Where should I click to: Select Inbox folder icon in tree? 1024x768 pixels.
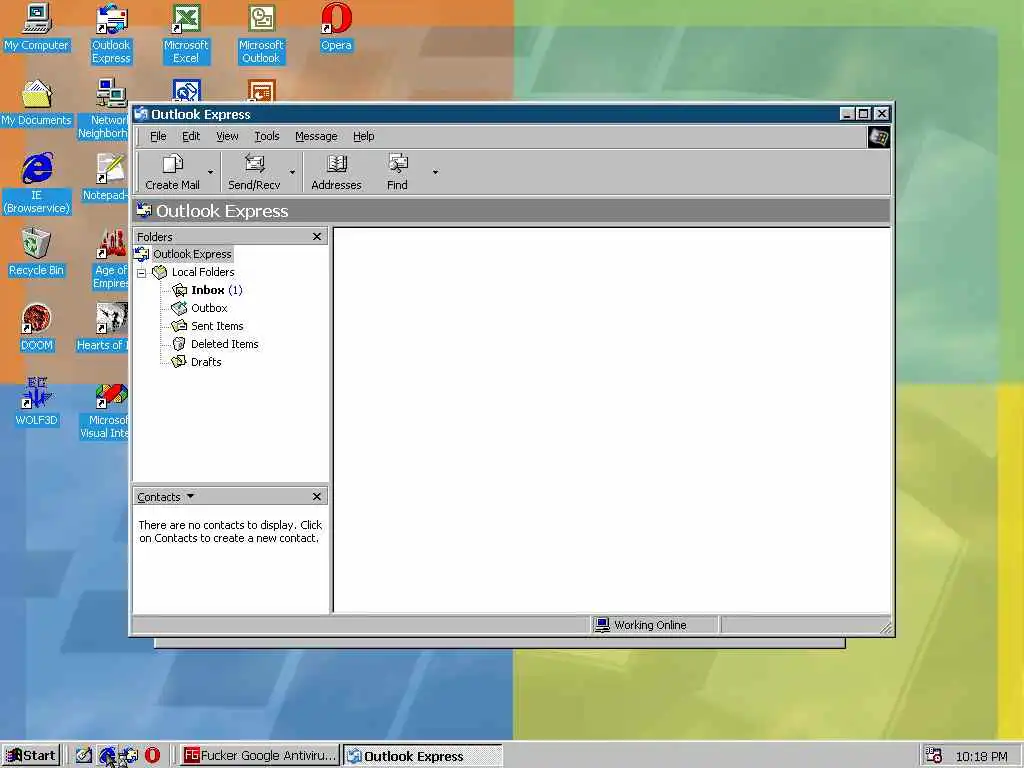point(180,290)
